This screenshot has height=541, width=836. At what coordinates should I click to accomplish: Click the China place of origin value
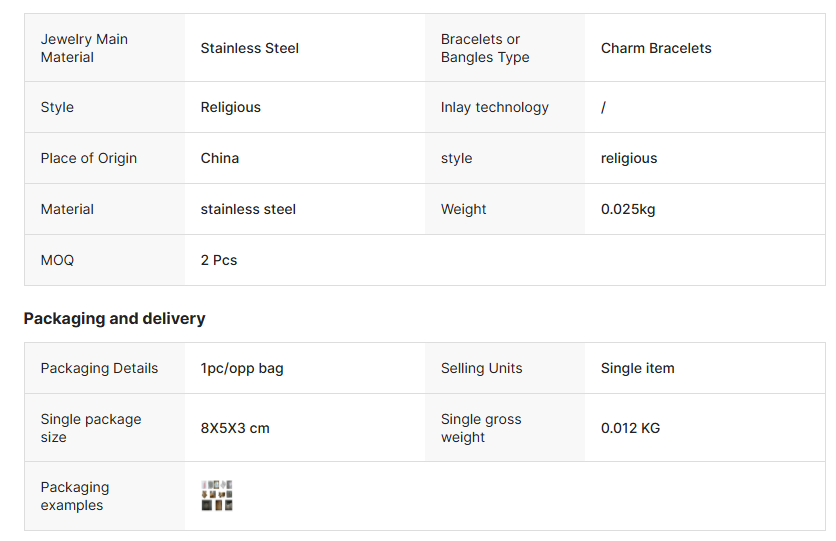pyautogui.click(x=220, y=158)
